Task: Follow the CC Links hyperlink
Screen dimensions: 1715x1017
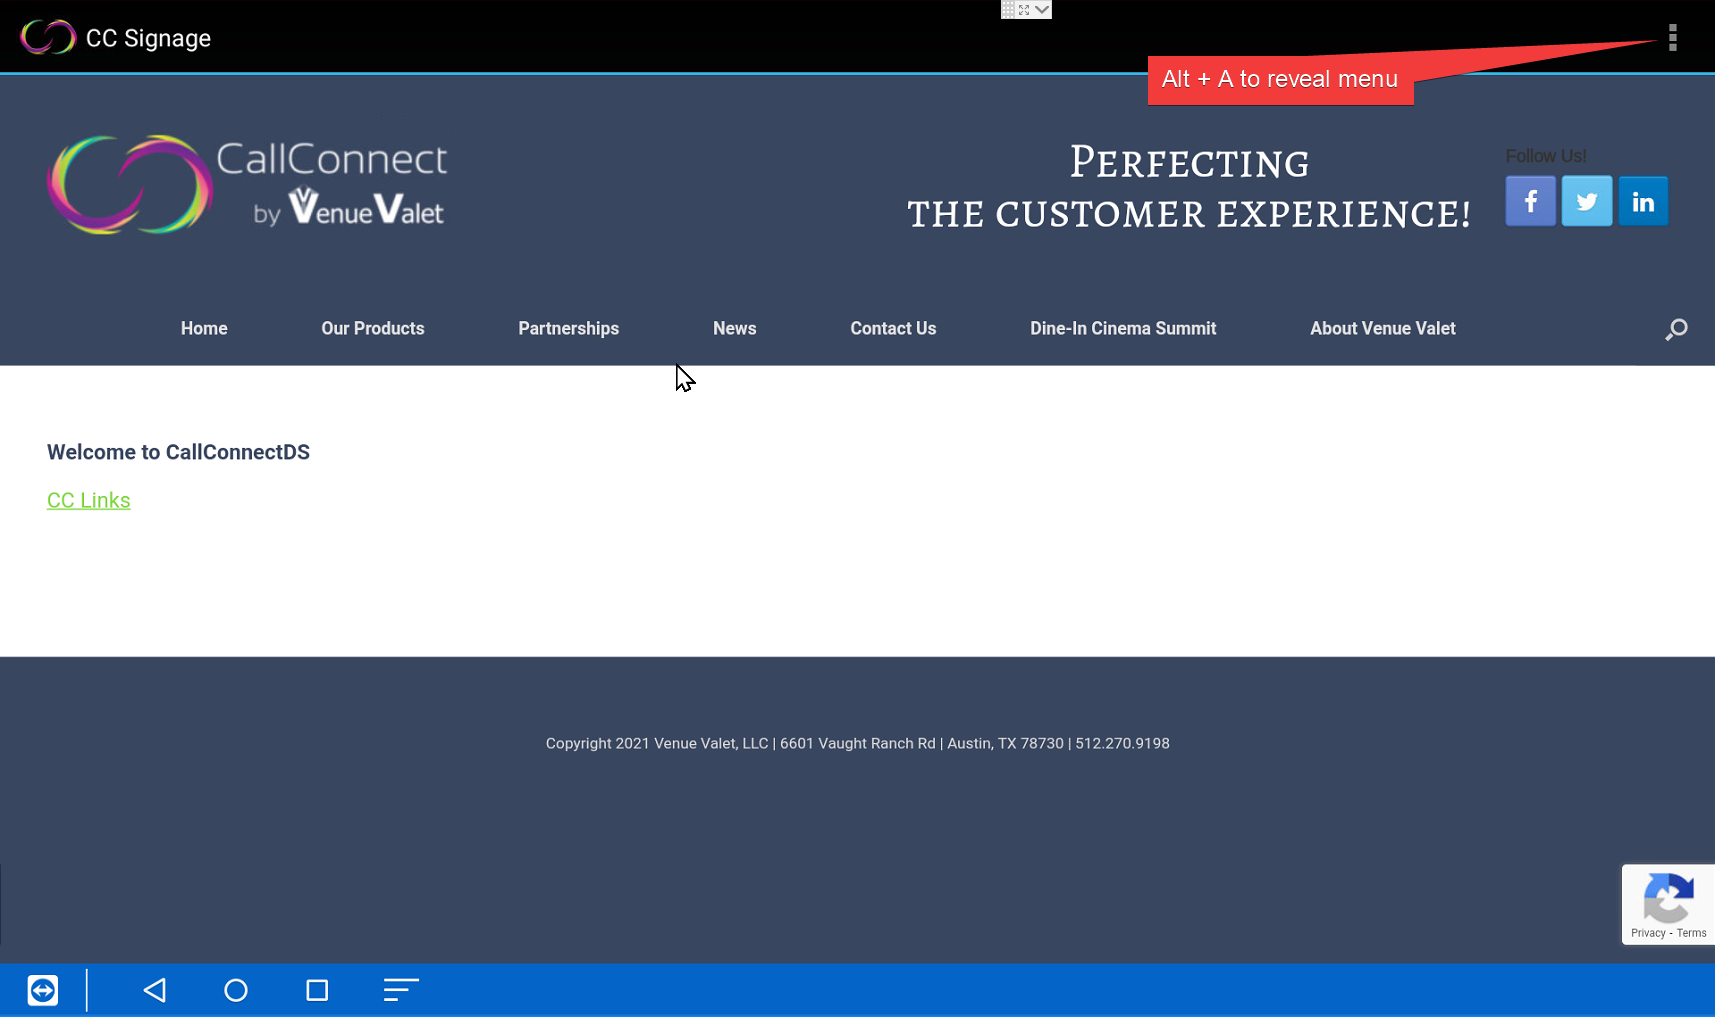Action: (x=89, y=500)
